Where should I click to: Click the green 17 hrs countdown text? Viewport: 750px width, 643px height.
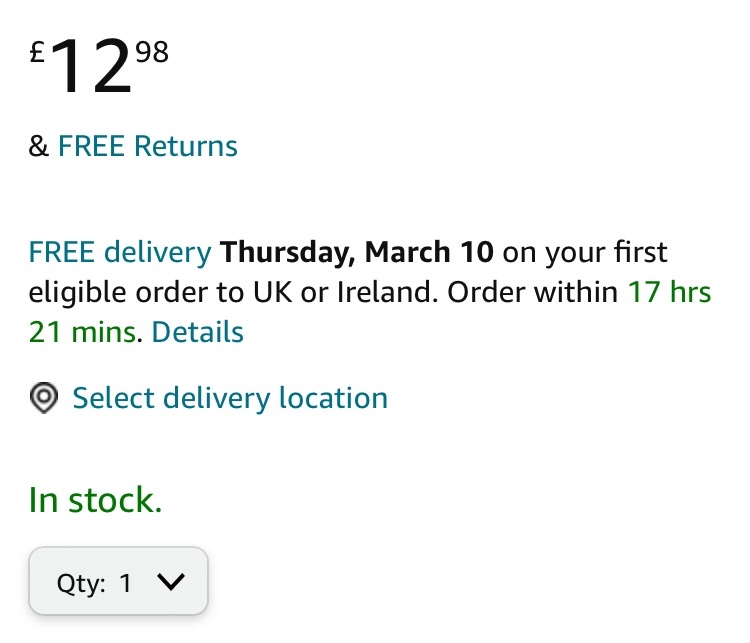[669, 292]
